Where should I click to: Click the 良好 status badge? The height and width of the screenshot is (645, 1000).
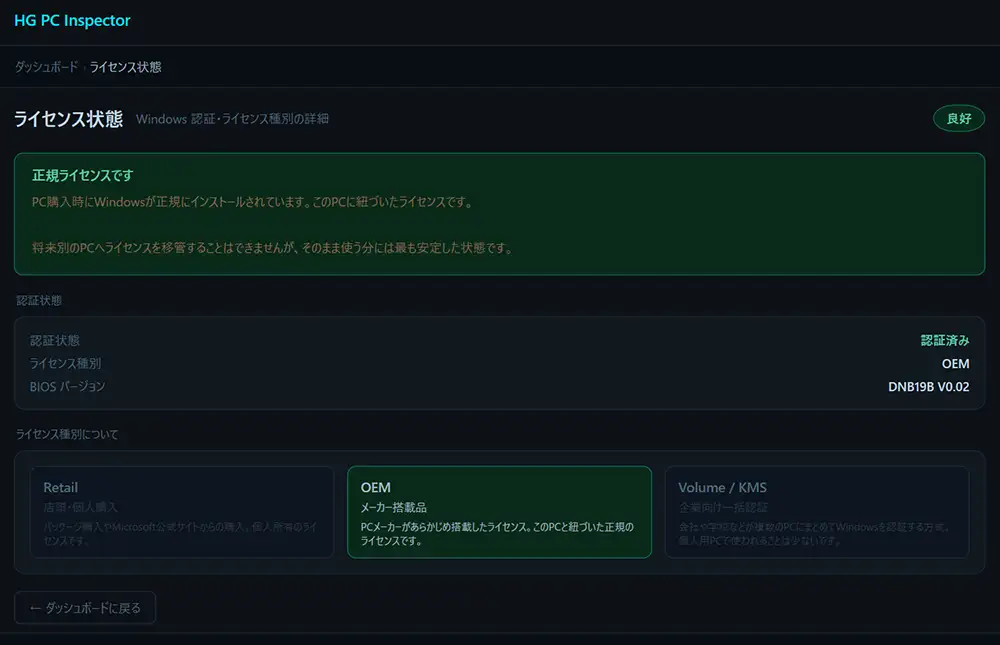(x=959, y=119)
